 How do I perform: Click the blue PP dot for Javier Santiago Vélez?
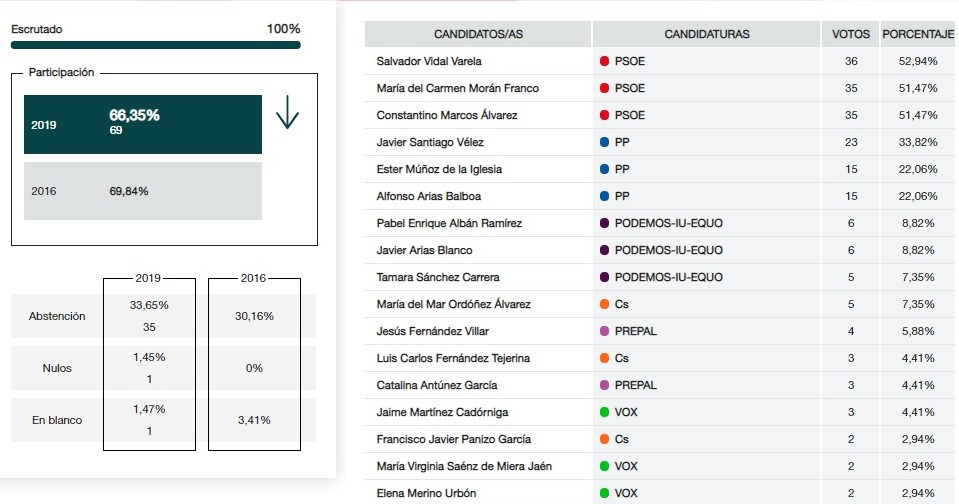point(604,142)
